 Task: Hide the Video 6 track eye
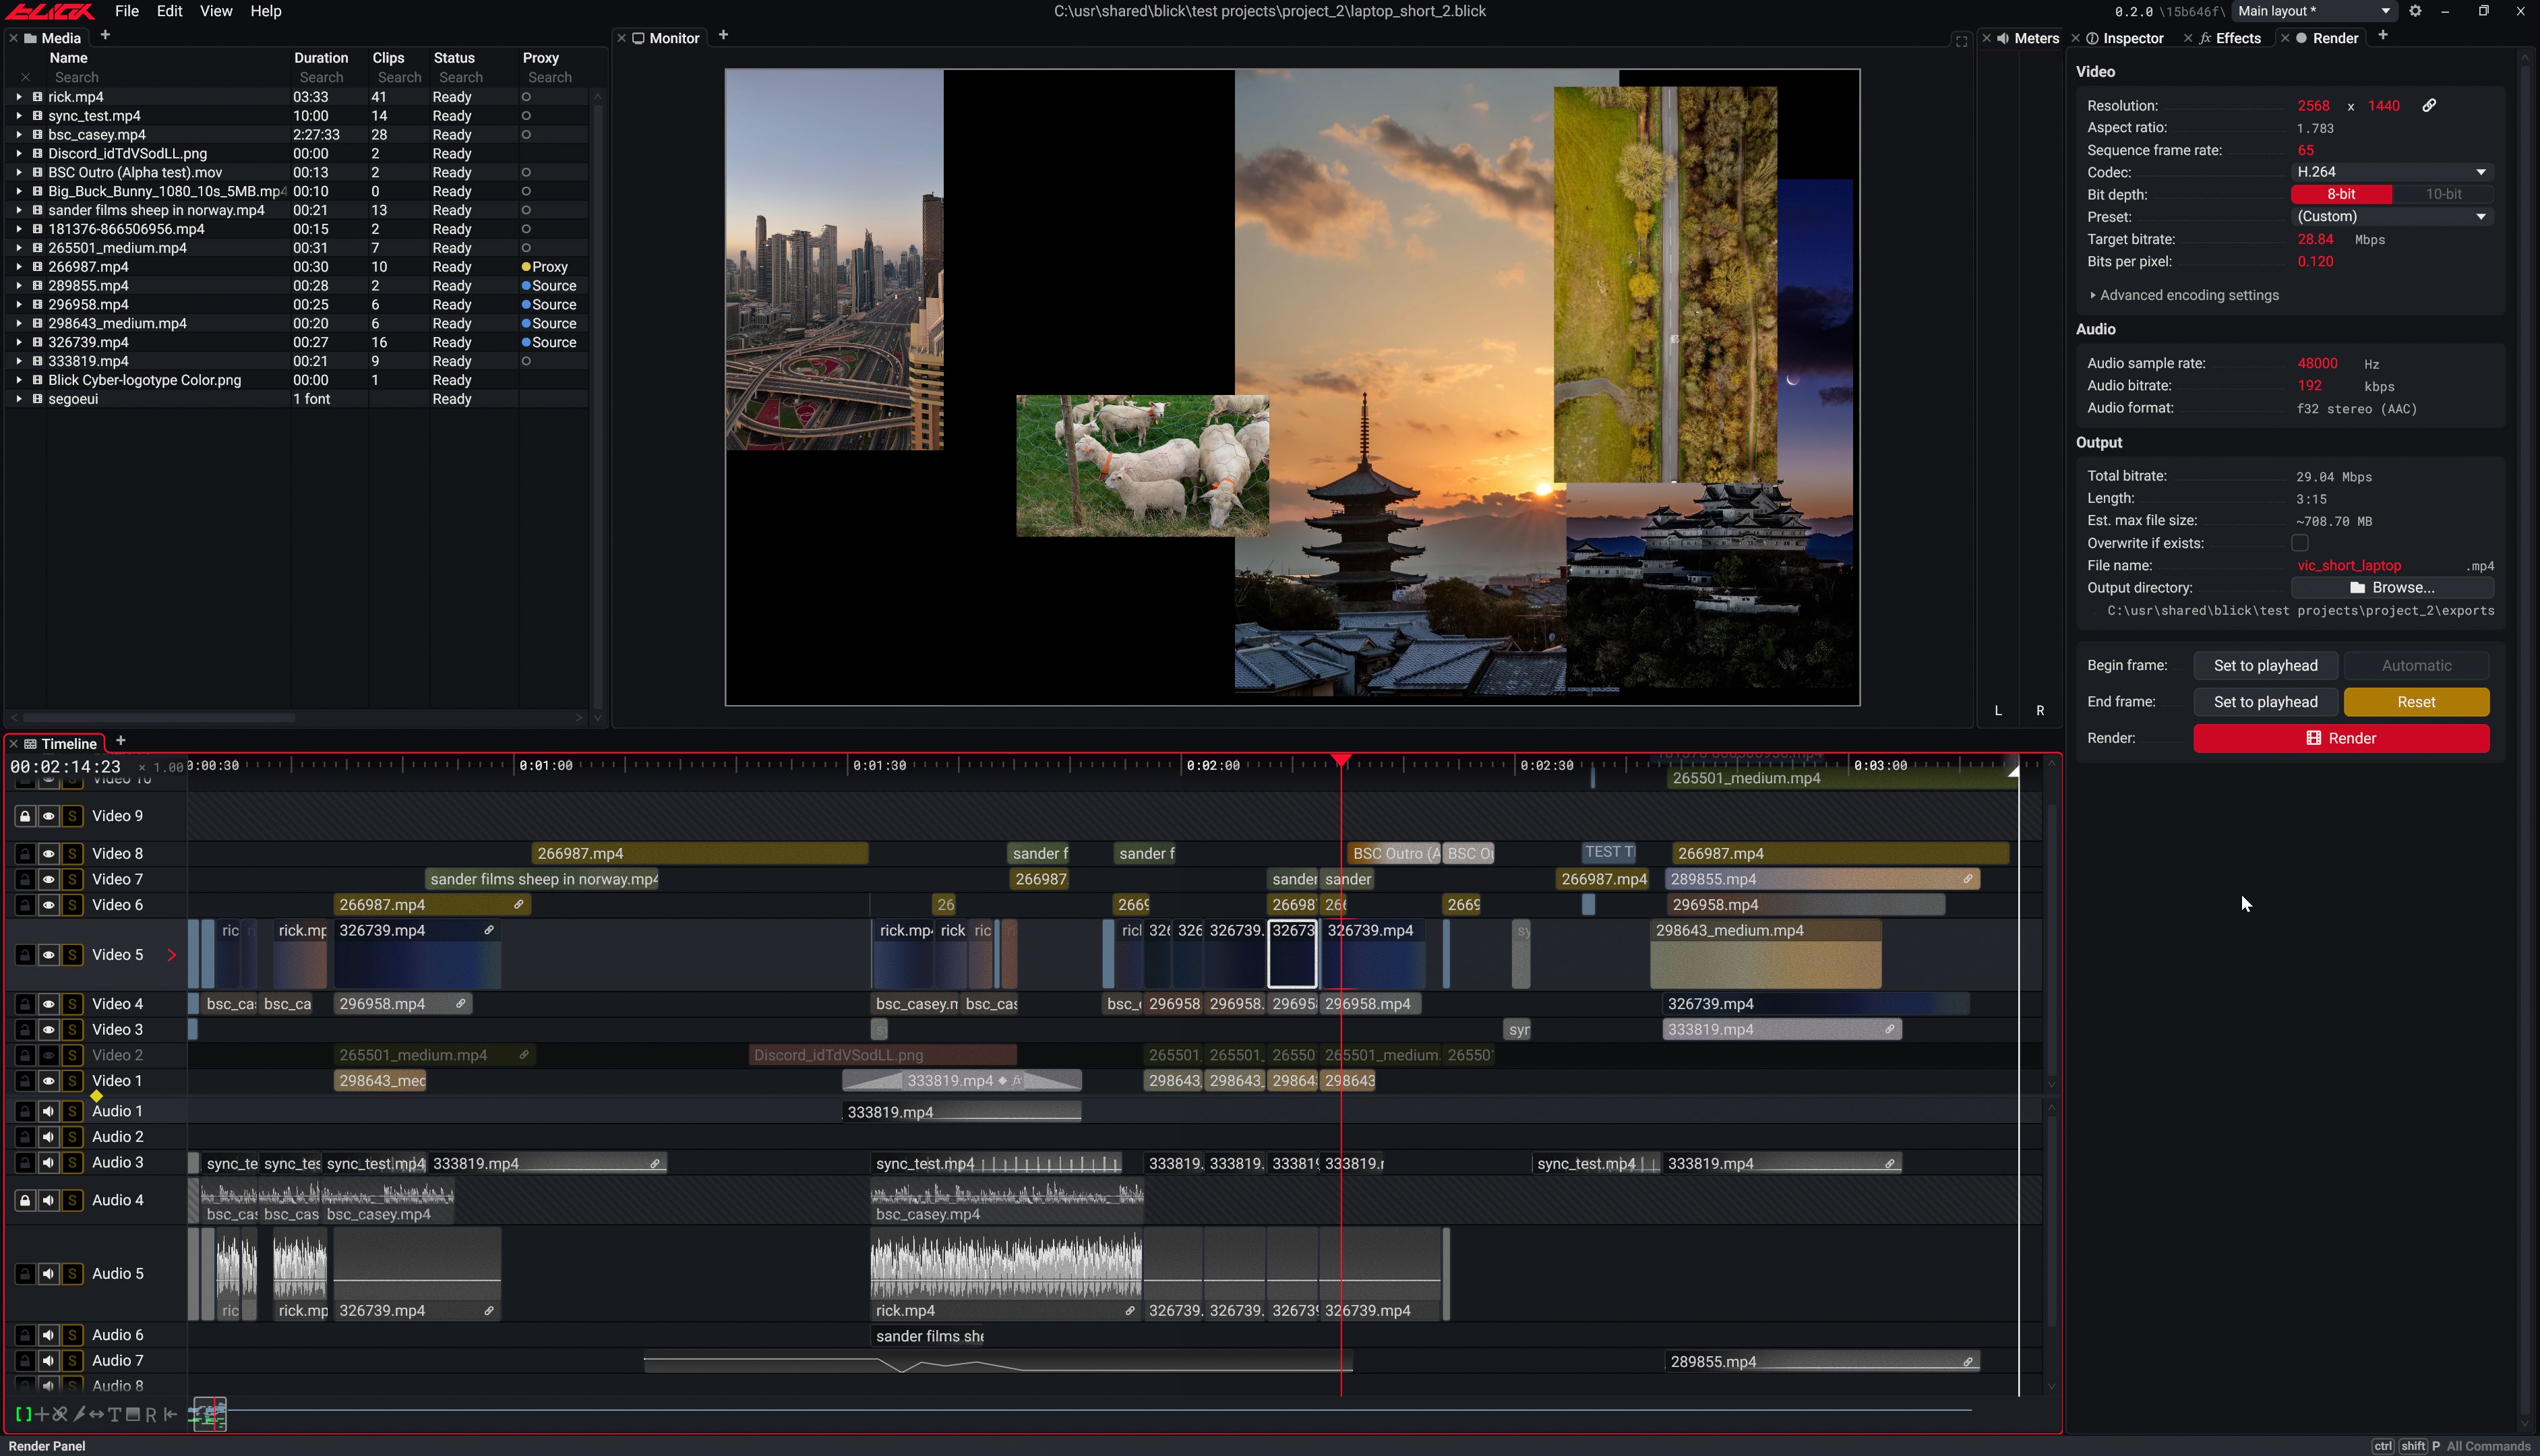tap(48, 905)
